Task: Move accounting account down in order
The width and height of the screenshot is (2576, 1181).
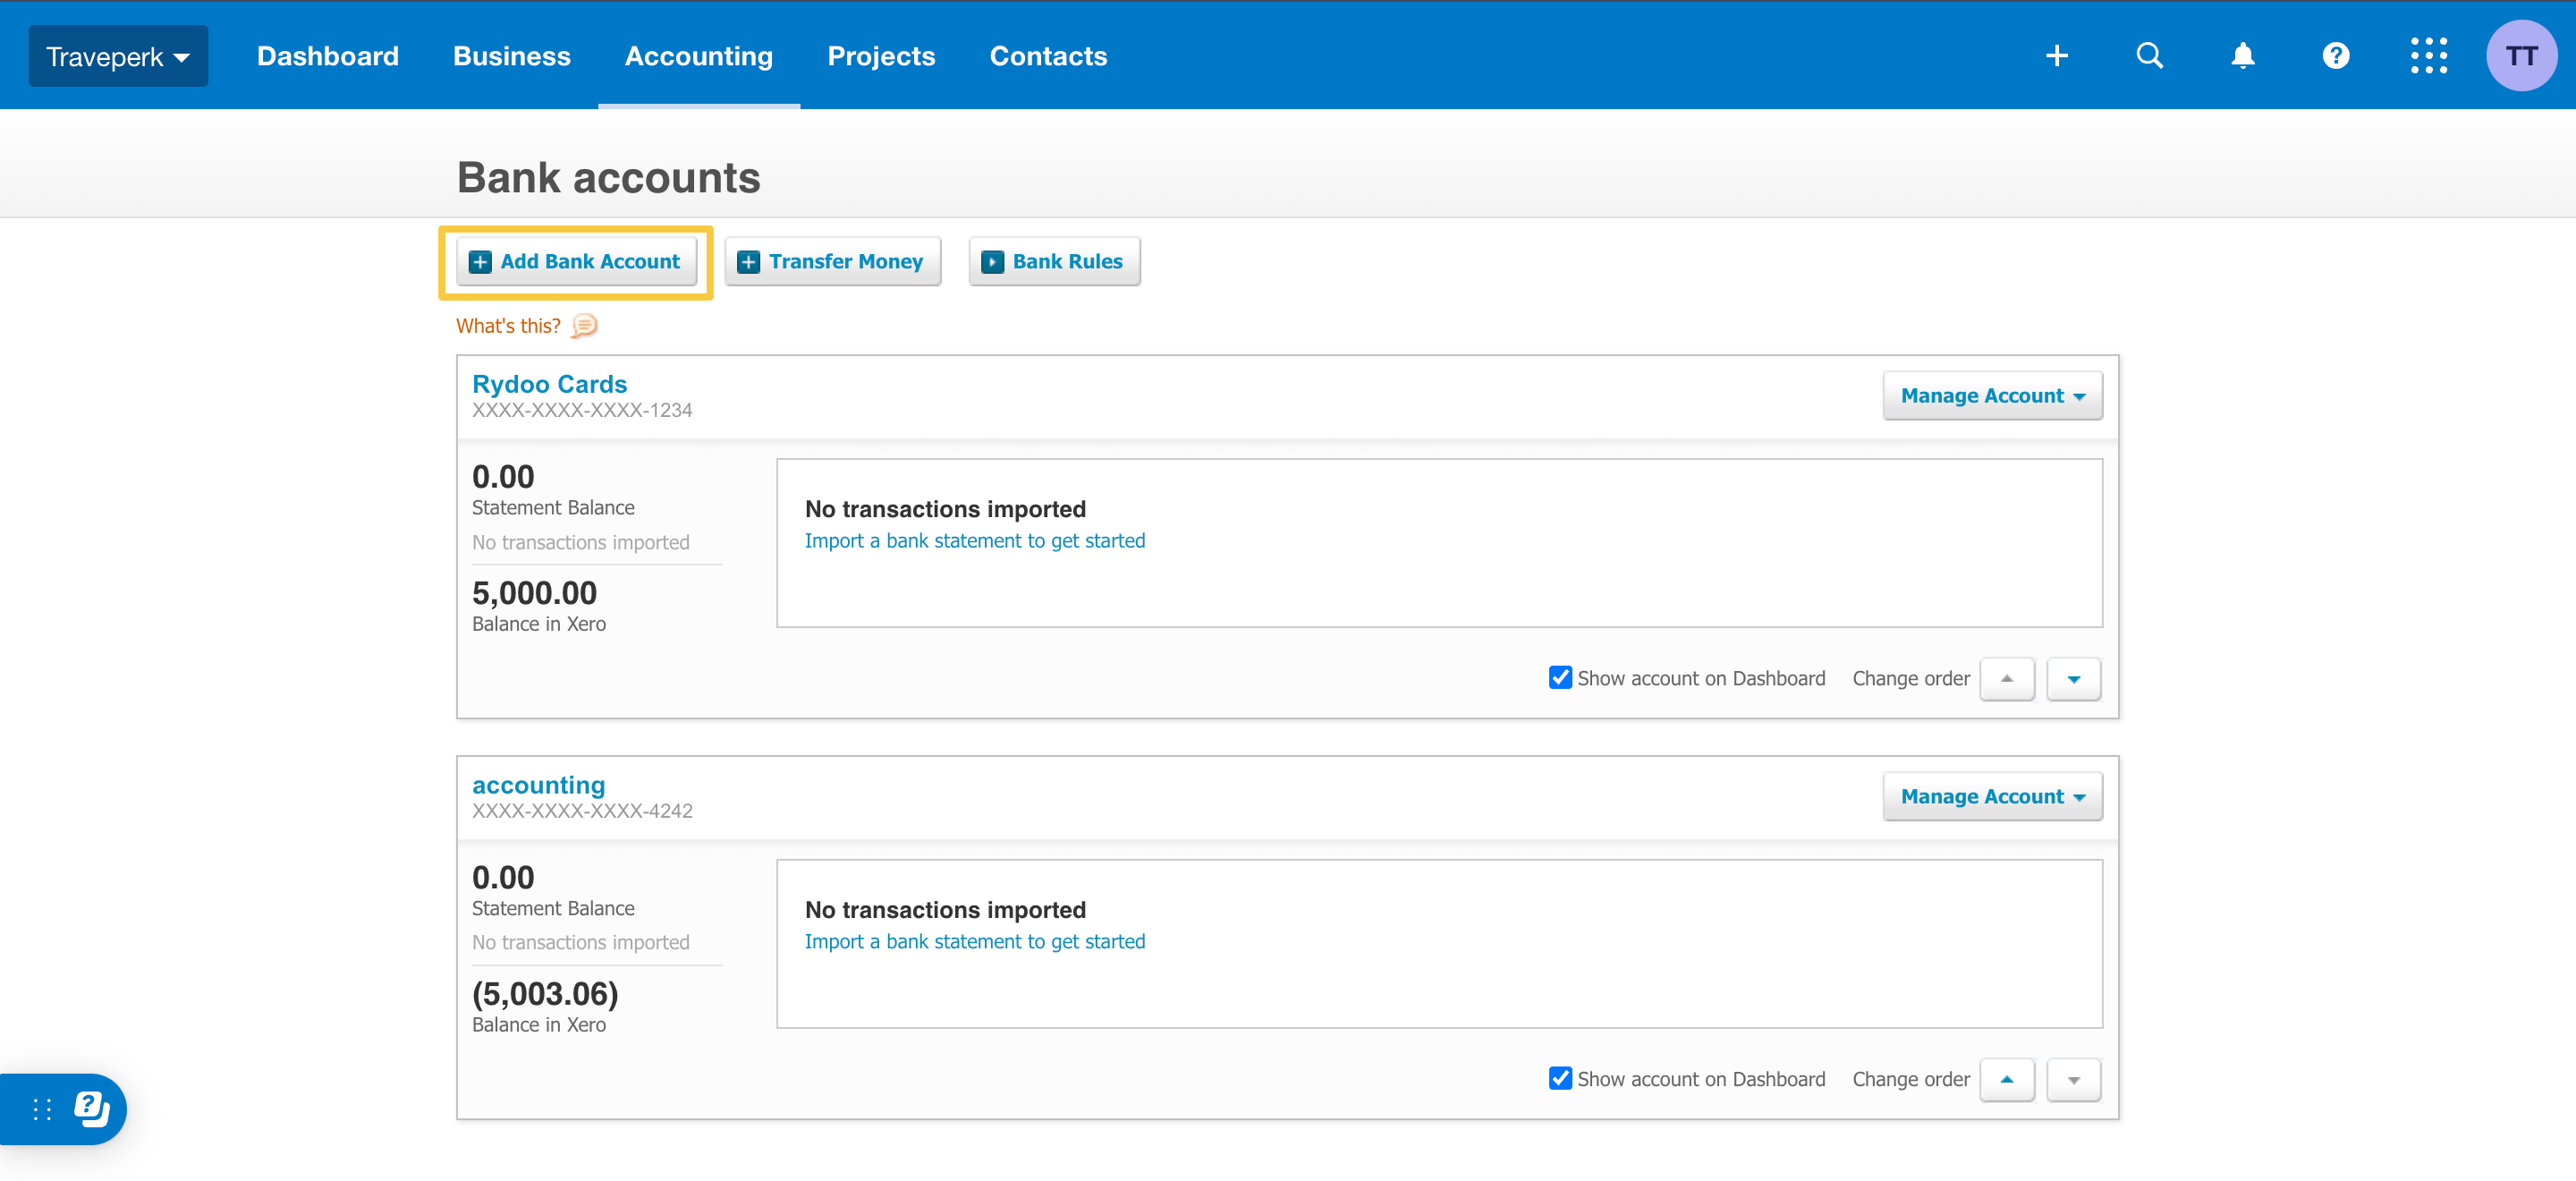Action: click(2073, 1080)
